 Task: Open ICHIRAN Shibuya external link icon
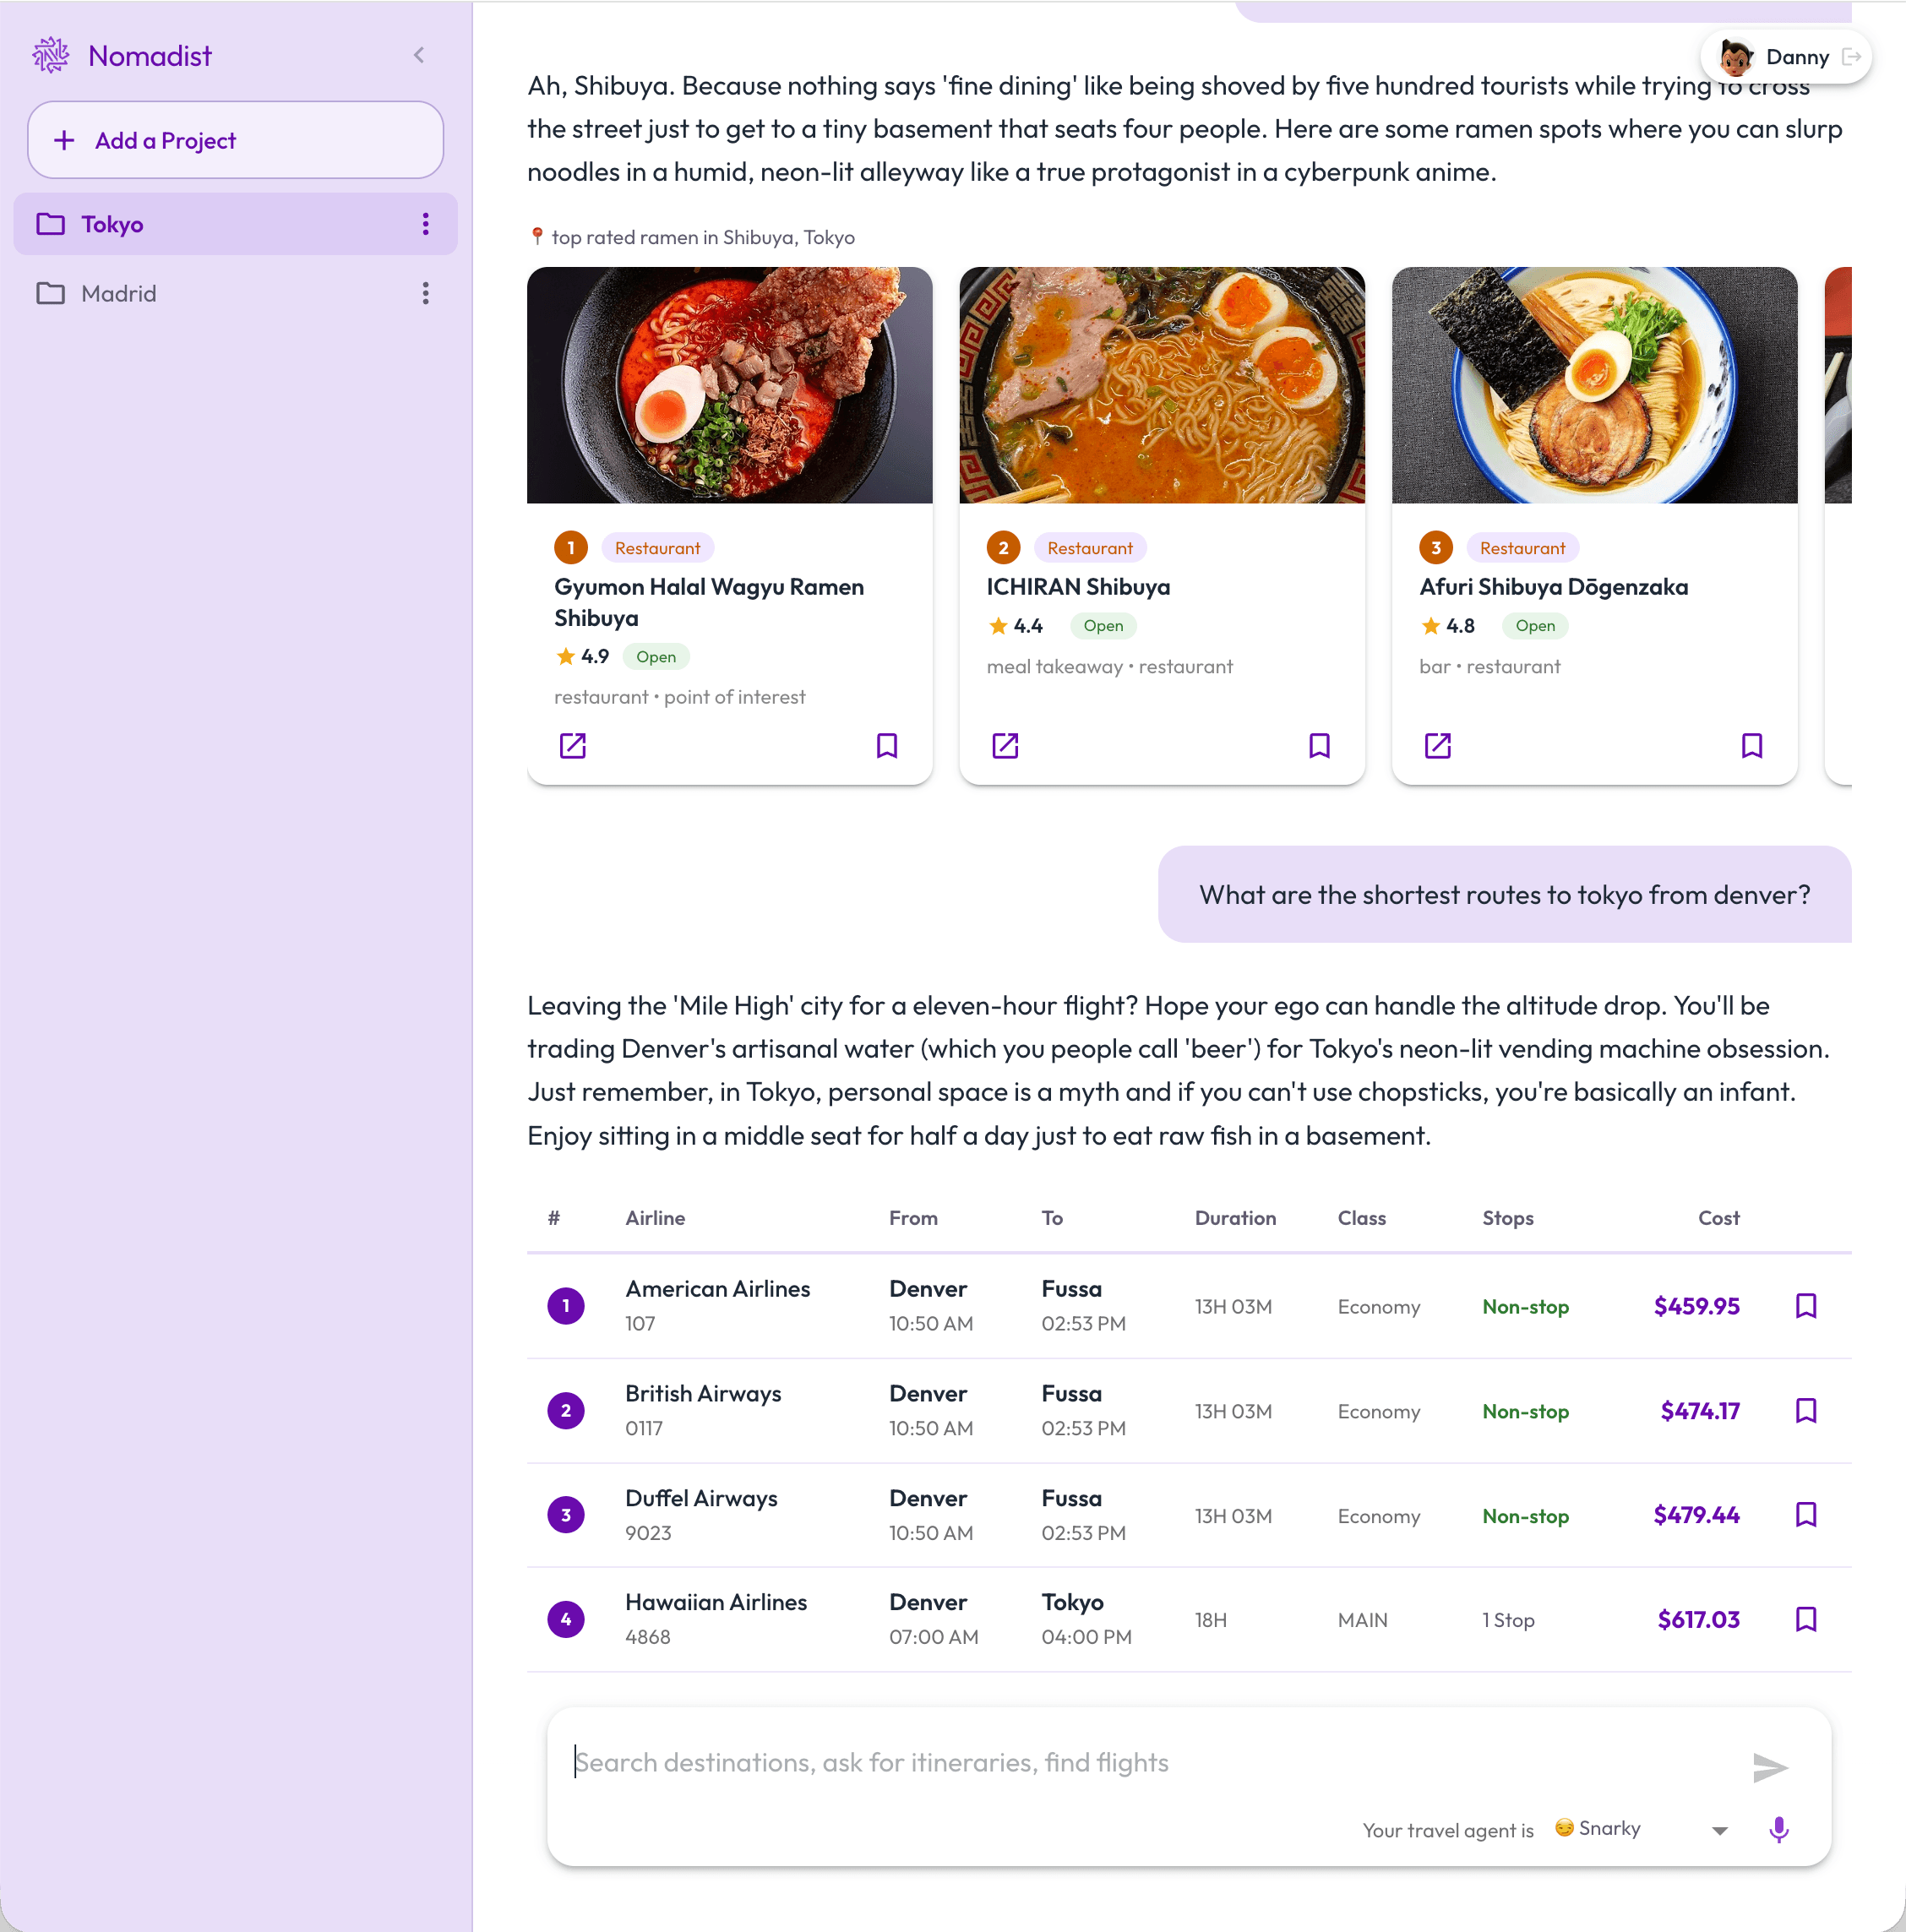1004,745
